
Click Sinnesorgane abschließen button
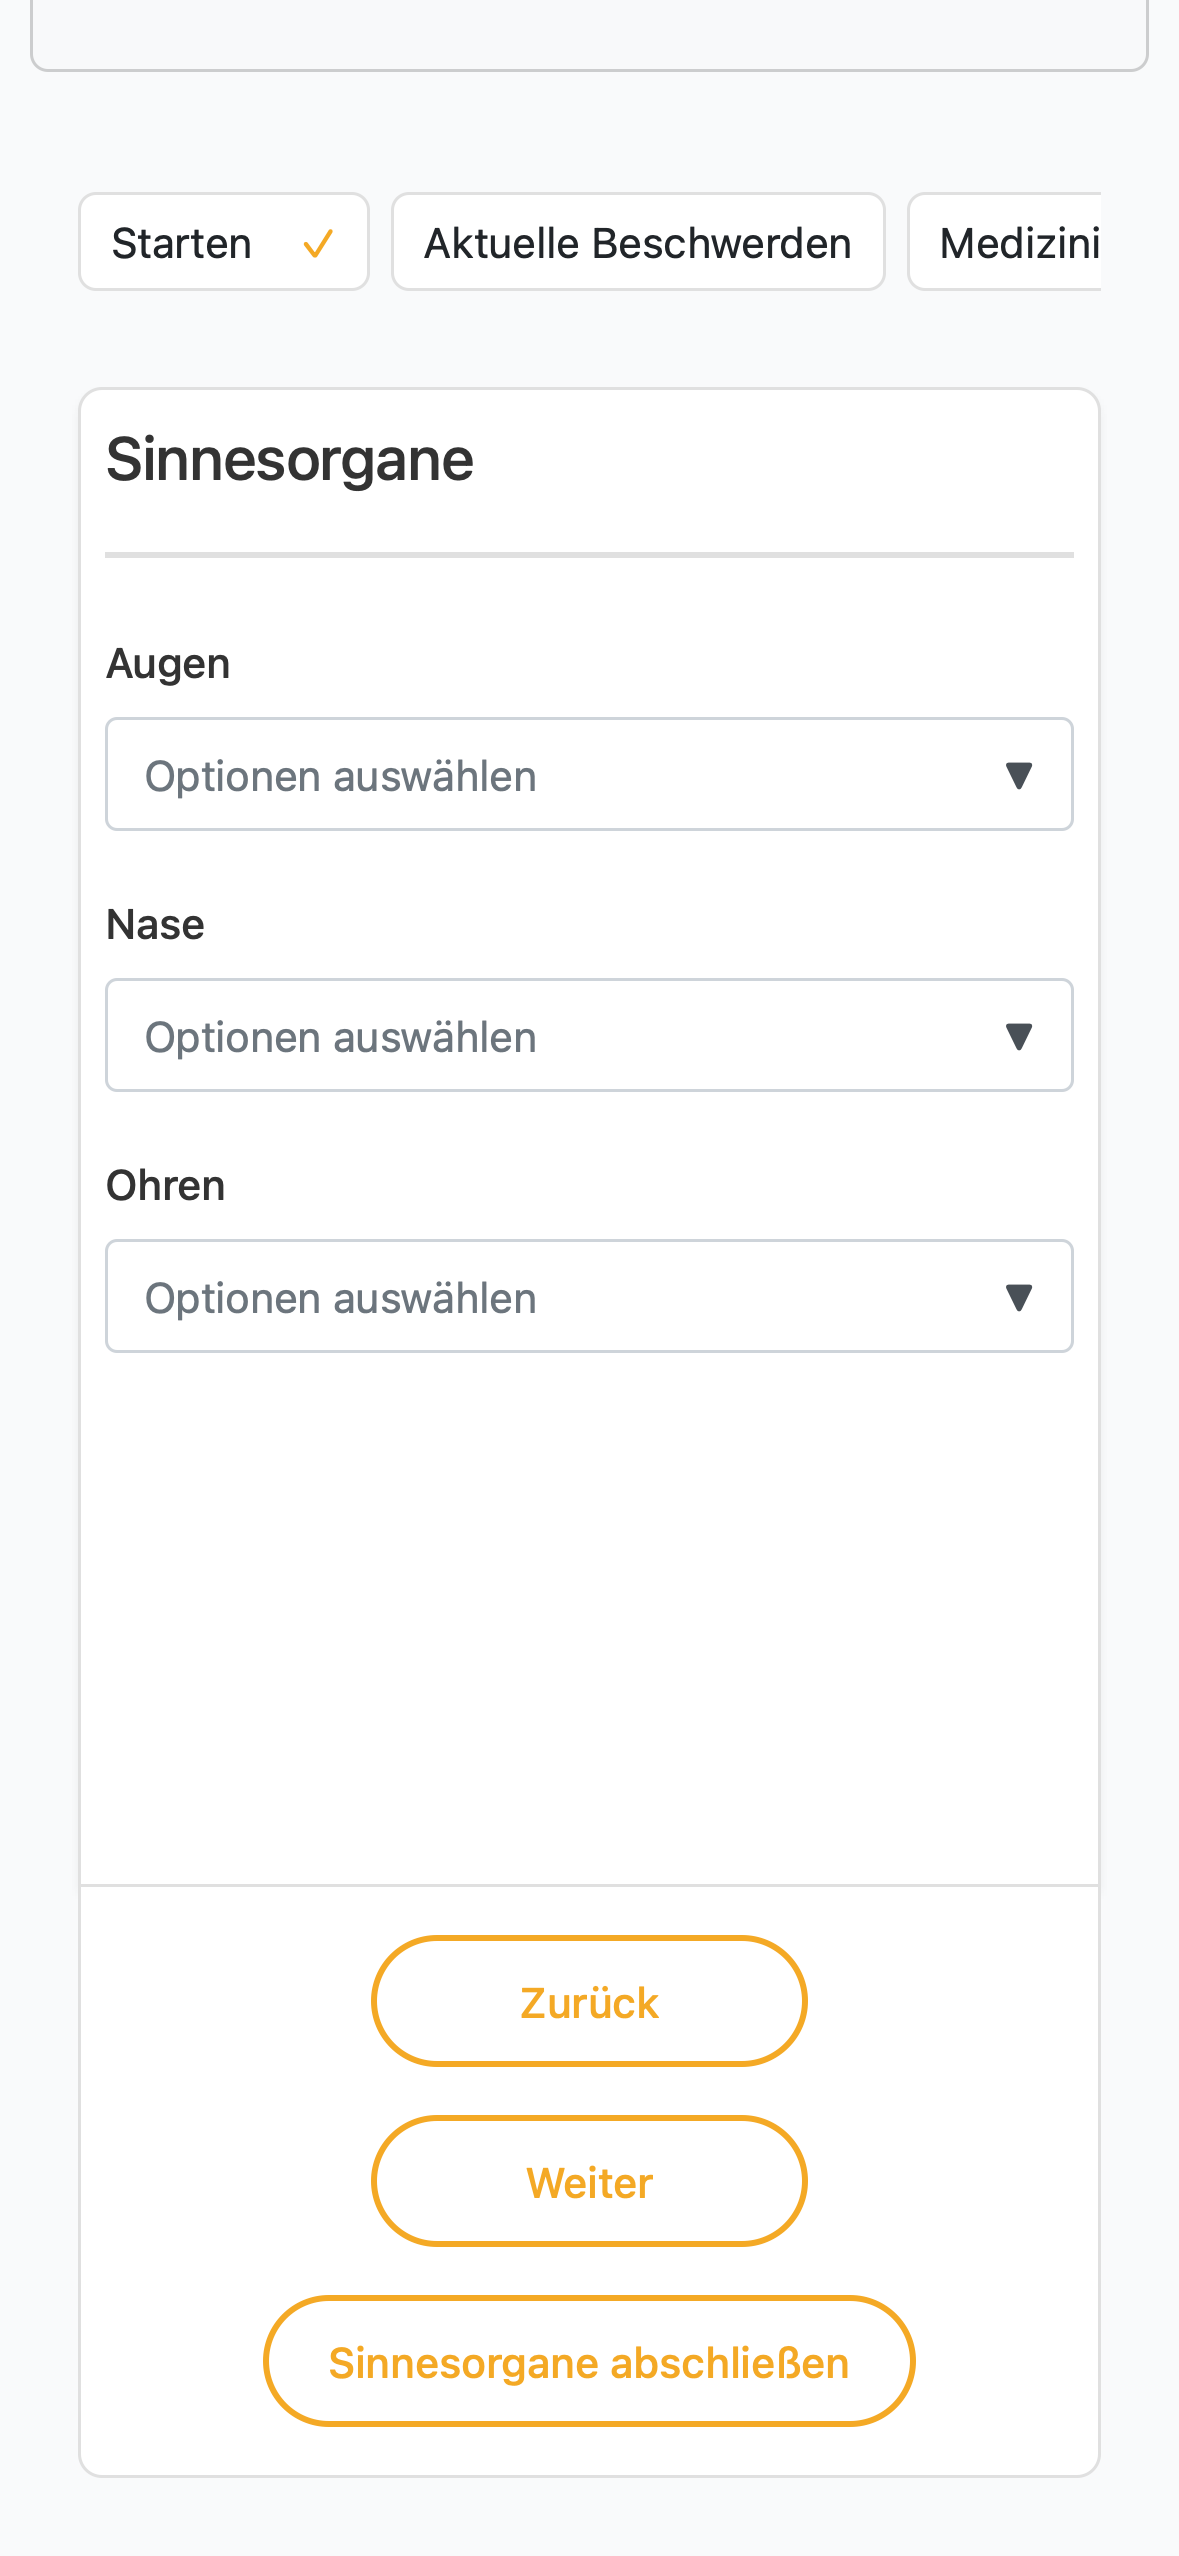589,2361
